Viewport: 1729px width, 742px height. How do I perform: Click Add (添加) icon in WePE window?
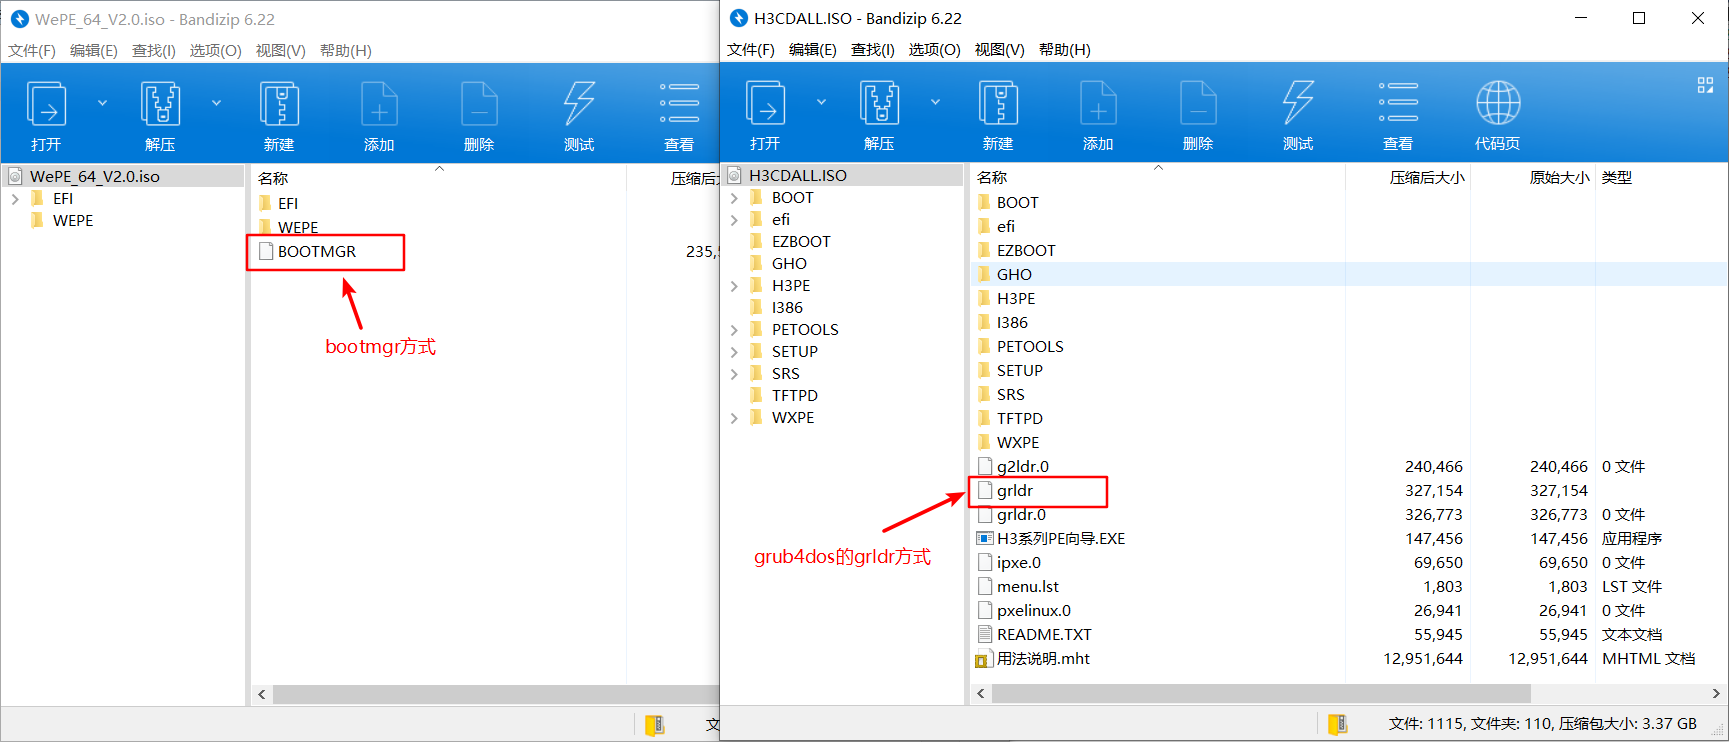click(379, 105)
